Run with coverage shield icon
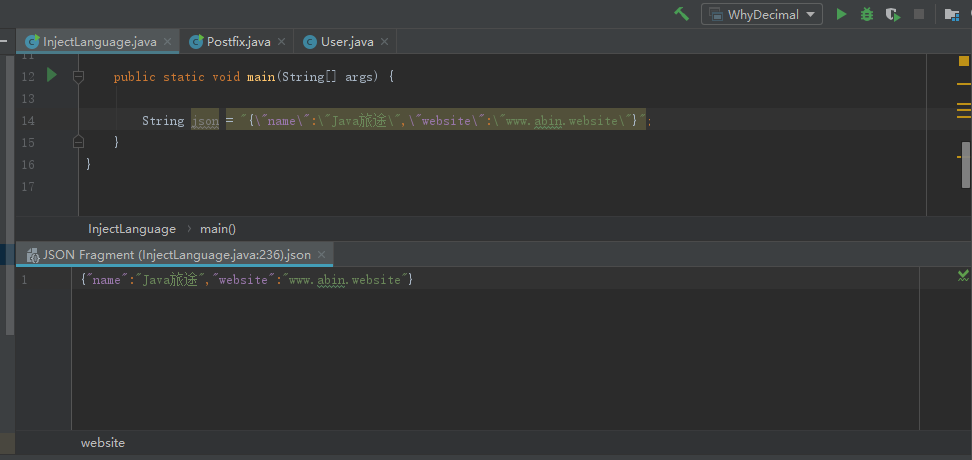The height and width of the screenshot is (460, 972). [893, 14]
